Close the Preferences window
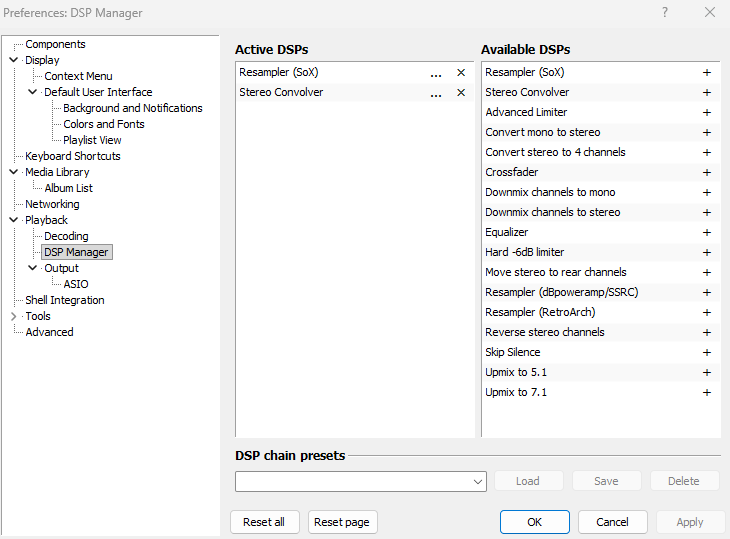The image size is (730, 539). 710,12
